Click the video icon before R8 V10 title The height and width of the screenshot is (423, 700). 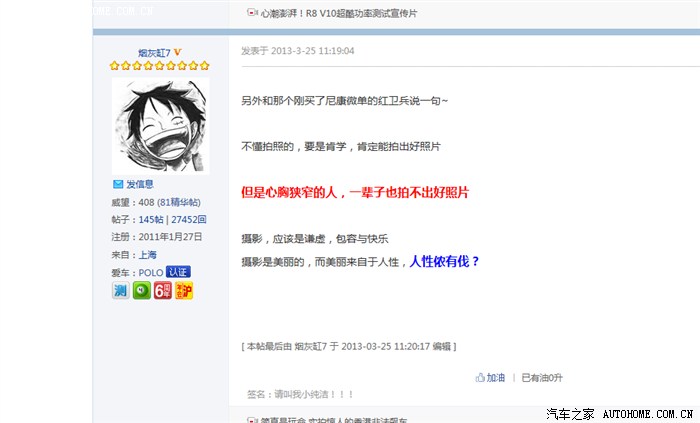(252, 12)
